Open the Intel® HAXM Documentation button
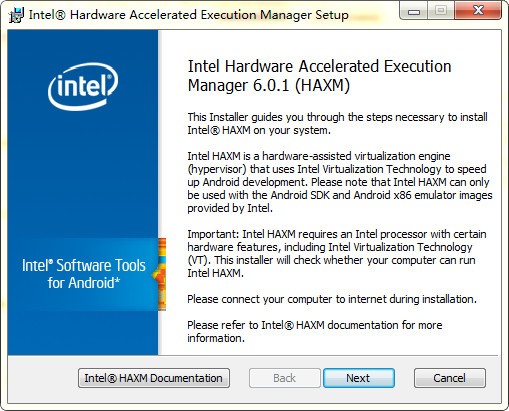Viewport: 509px width, 411px height. [x=154, y=378]
